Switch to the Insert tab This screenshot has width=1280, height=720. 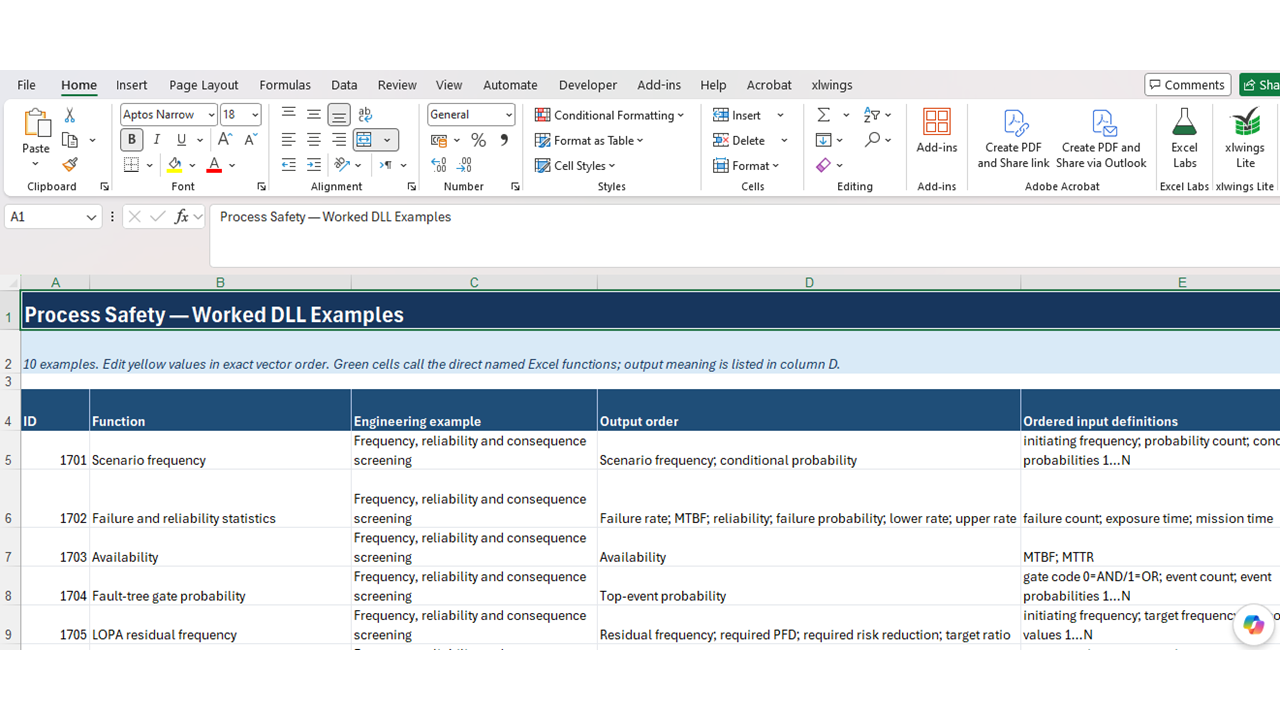(x=131, y=85)
